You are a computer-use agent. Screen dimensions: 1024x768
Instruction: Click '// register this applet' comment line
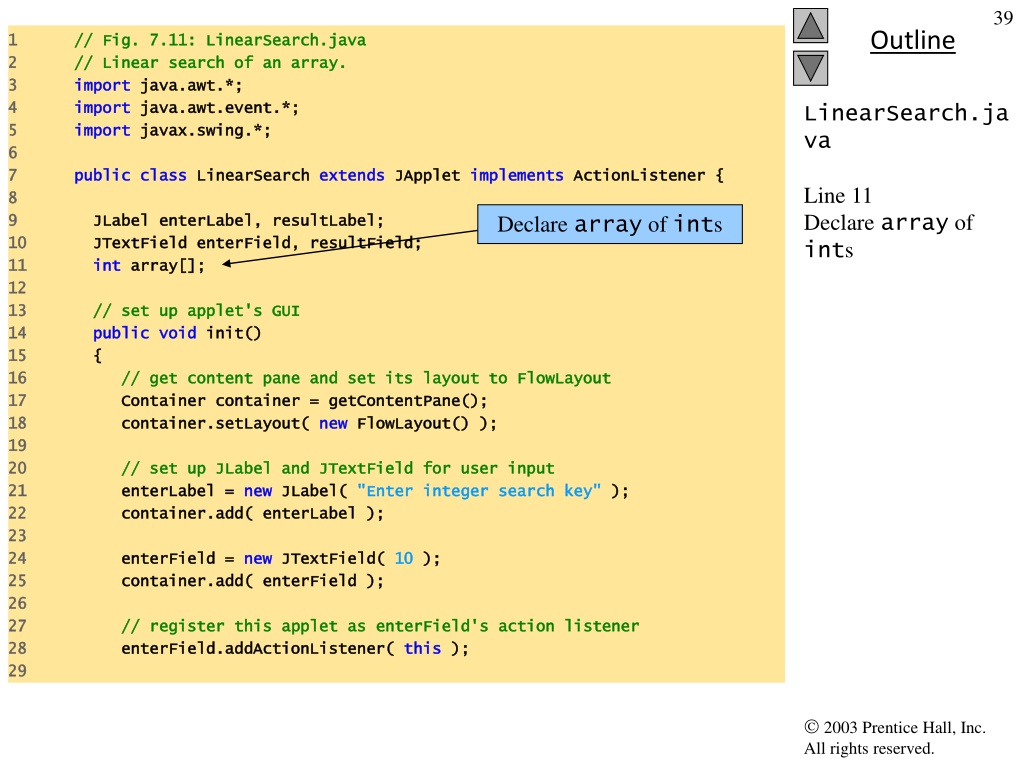coord(380,626)
